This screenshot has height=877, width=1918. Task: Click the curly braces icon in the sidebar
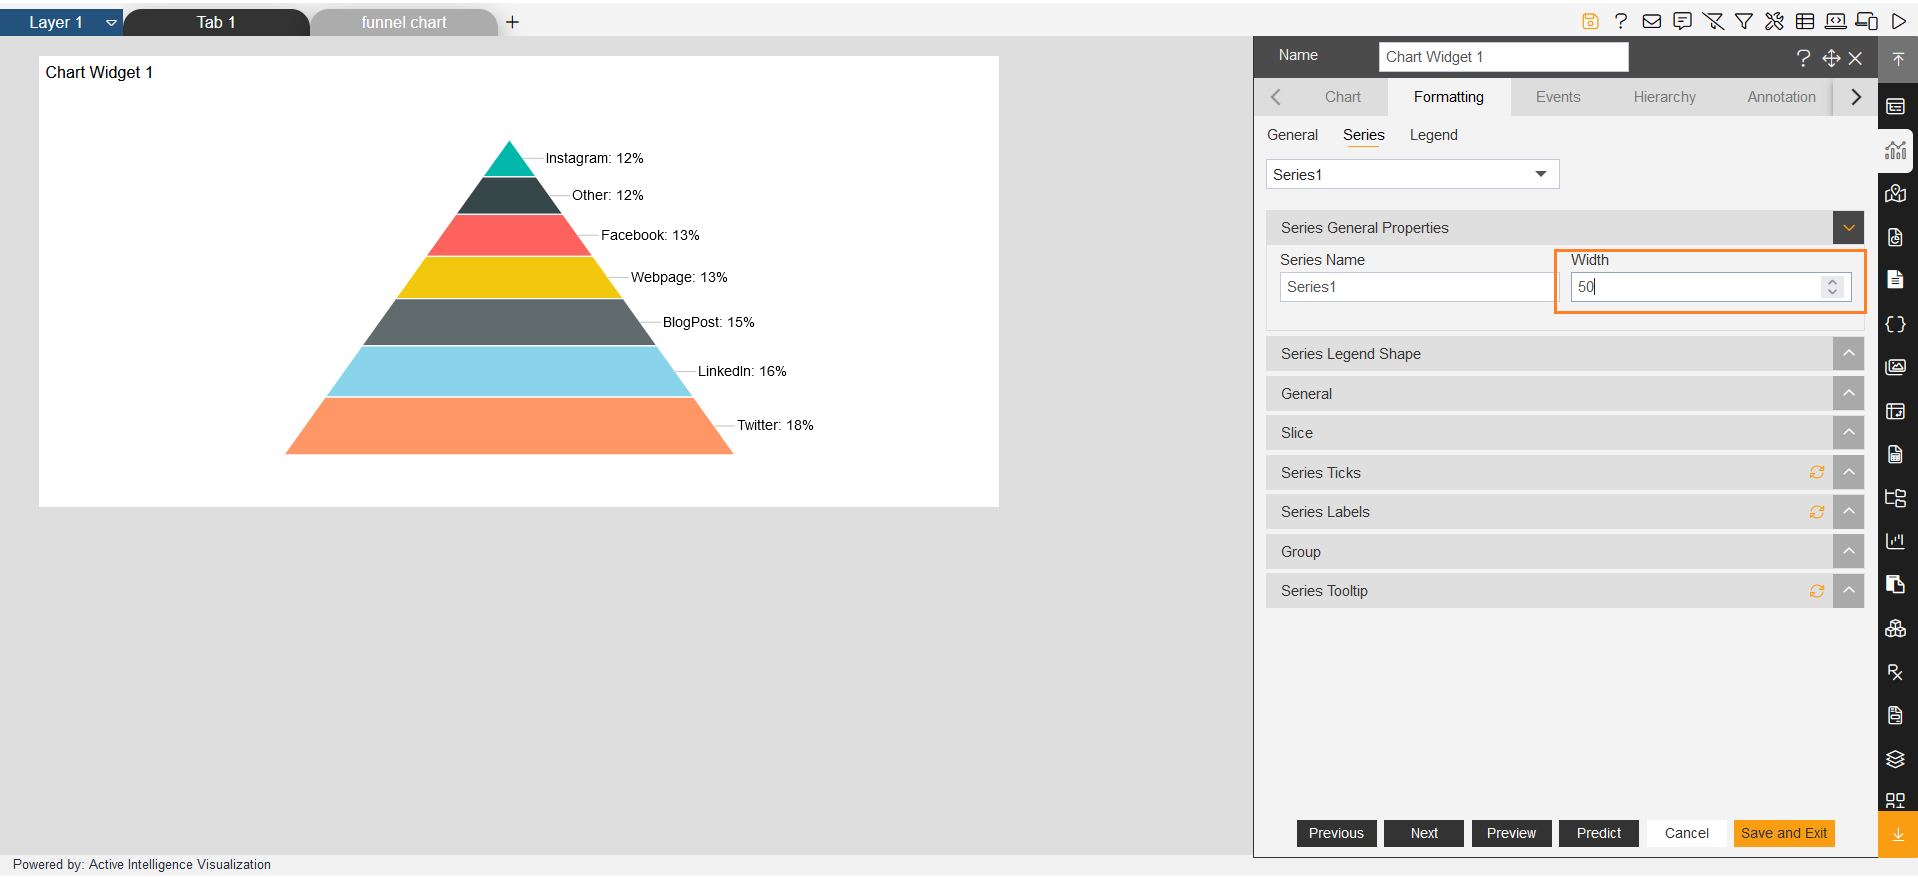[x=1896, y=324]
